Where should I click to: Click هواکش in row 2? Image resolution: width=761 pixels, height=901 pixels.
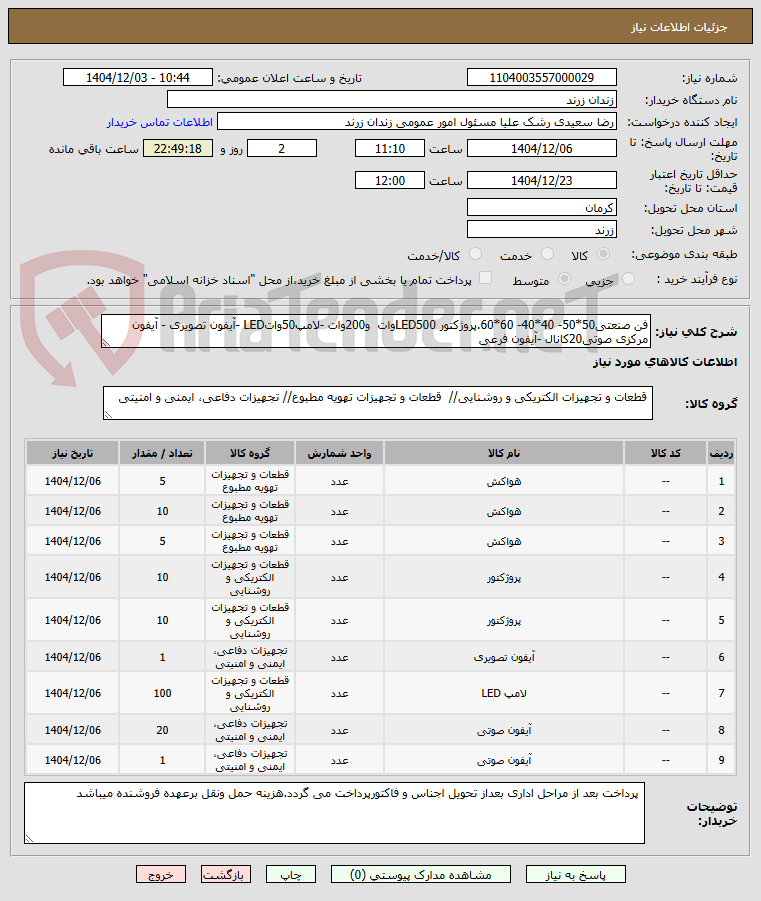(504, 511)
